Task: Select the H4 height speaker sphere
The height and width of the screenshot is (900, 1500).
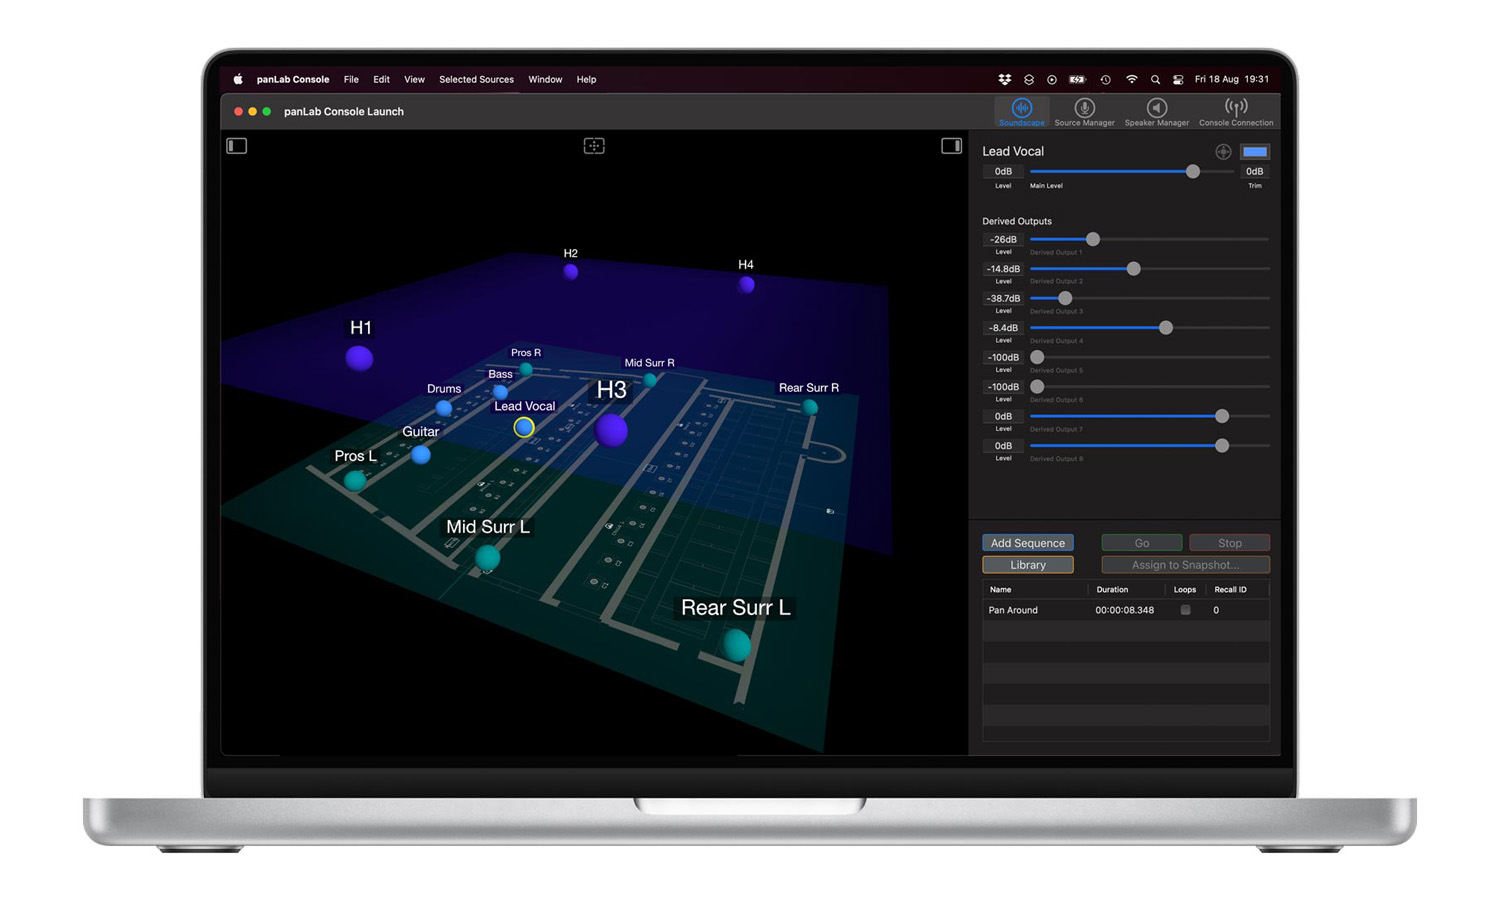Action: pos(746,285)
